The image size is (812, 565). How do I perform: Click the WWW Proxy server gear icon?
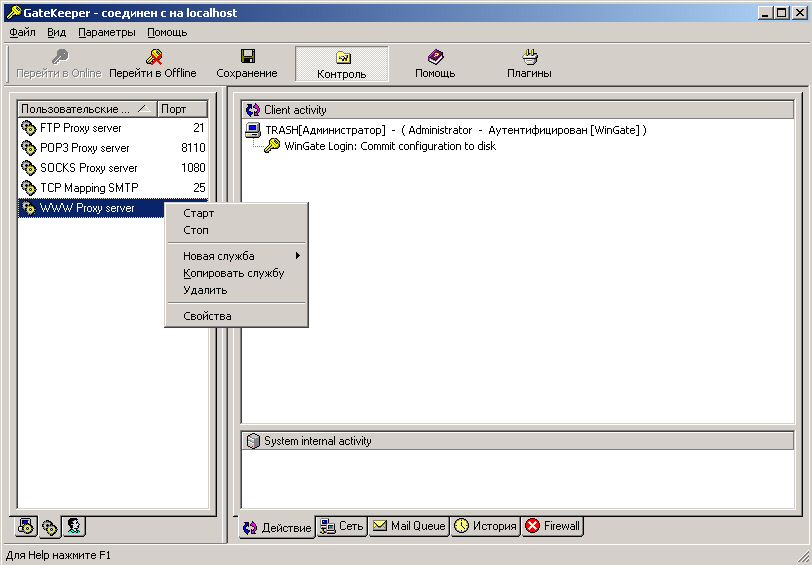point(28,208)
